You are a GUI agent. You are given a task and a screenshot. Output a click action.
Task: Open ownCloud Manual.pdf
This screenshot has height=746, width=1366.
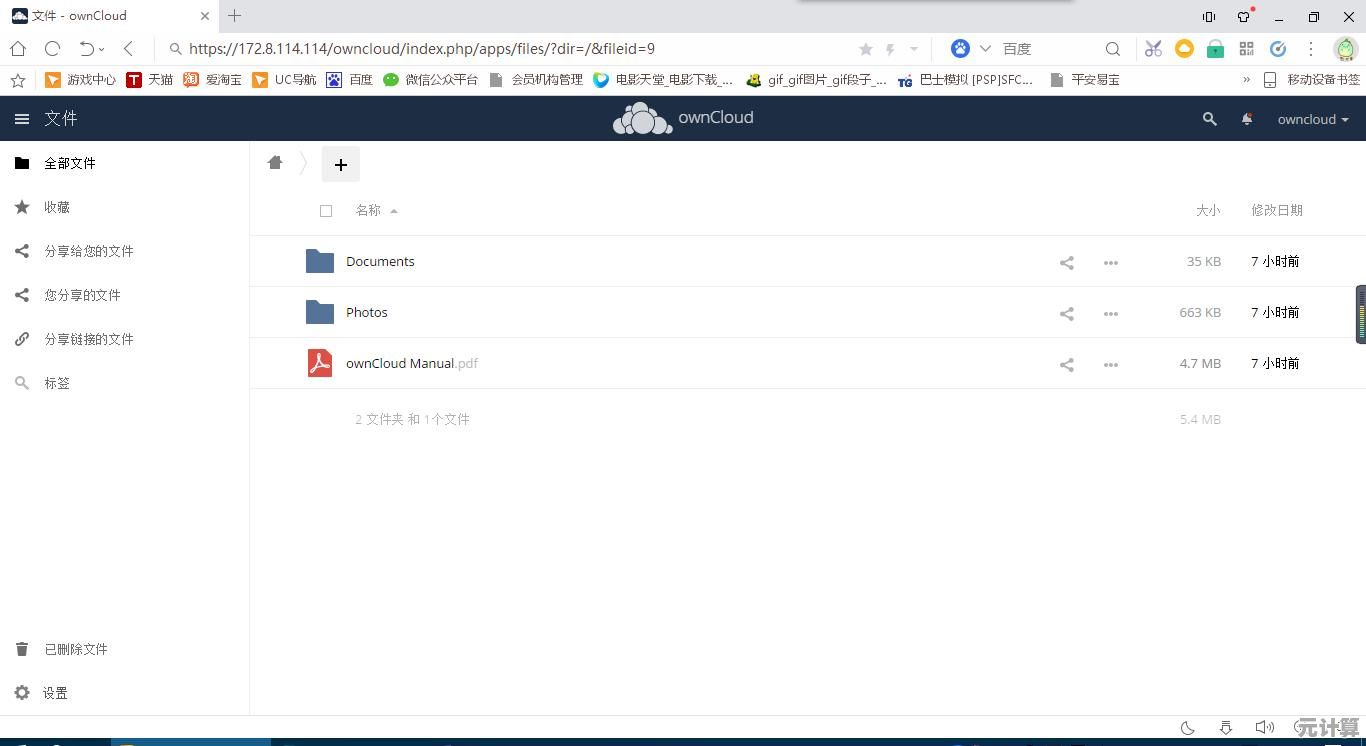(412, 363)
